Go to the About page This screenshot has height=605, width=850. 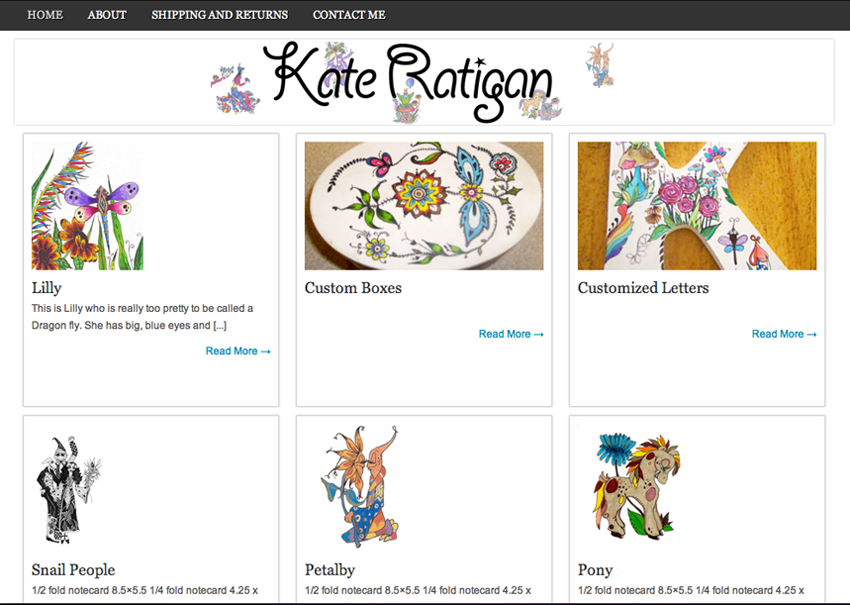(107, 15)
